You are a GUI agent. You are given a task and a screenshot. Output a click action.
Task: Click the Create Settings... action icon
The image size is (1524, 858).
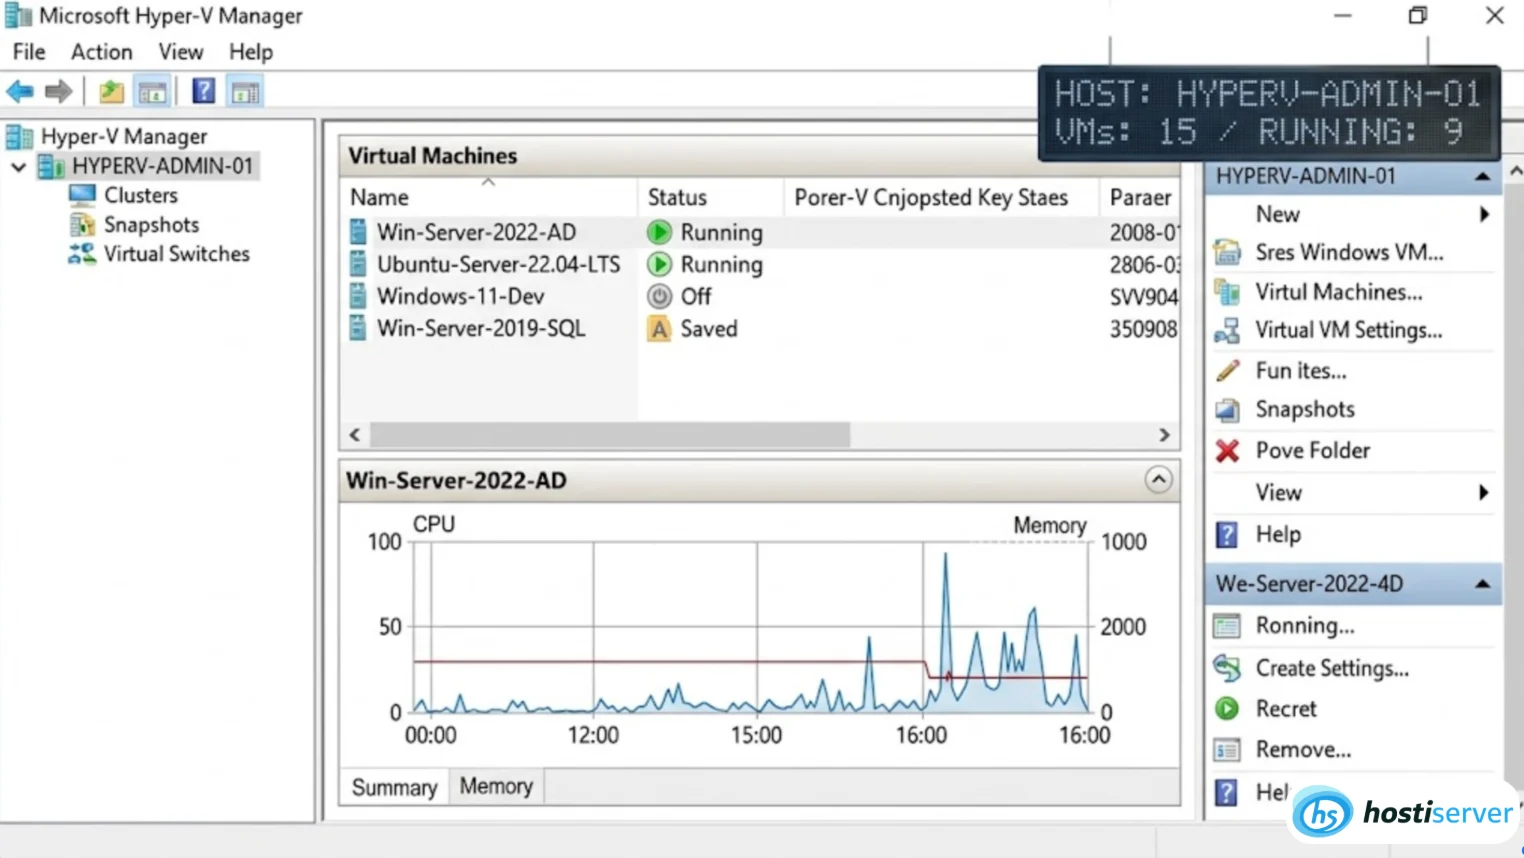pyautogui.click(x=1227, y=668)
